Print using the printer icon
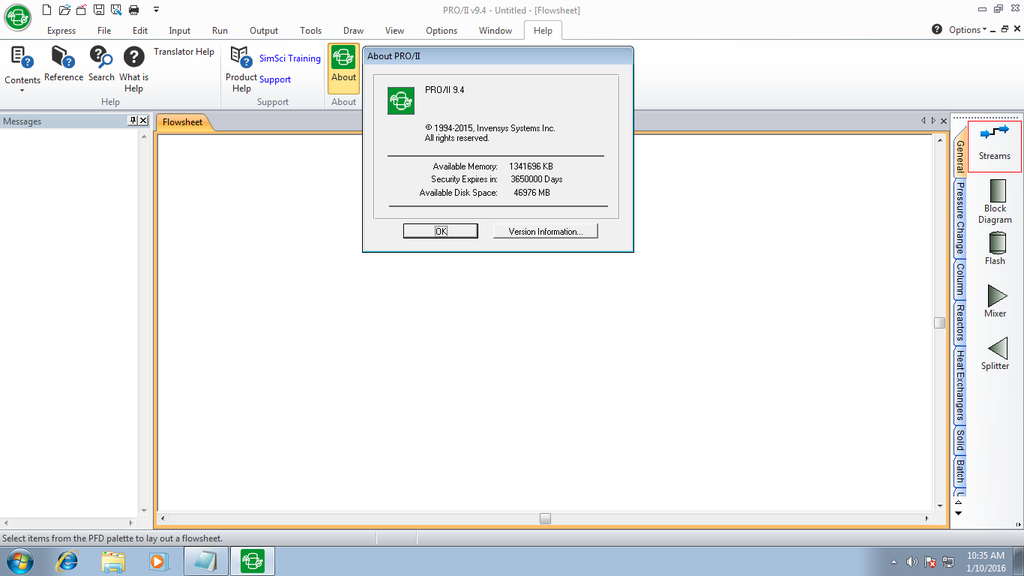This screenshot has height=576, width=1024. point(134,10)
